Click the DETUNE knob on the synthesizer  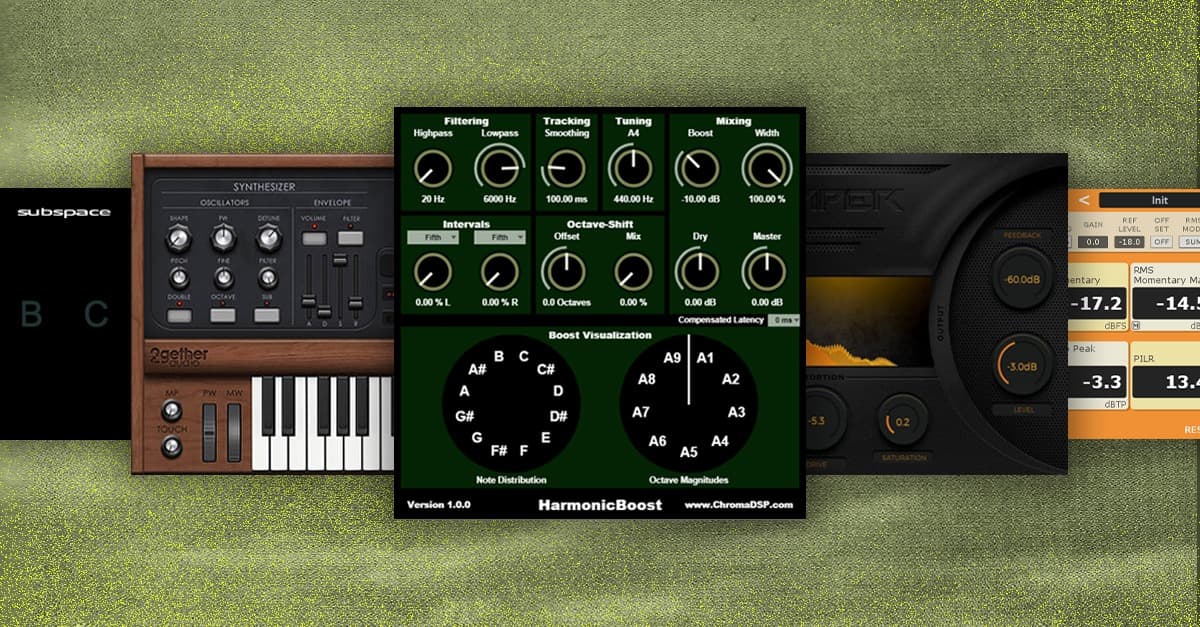(268, 237)
